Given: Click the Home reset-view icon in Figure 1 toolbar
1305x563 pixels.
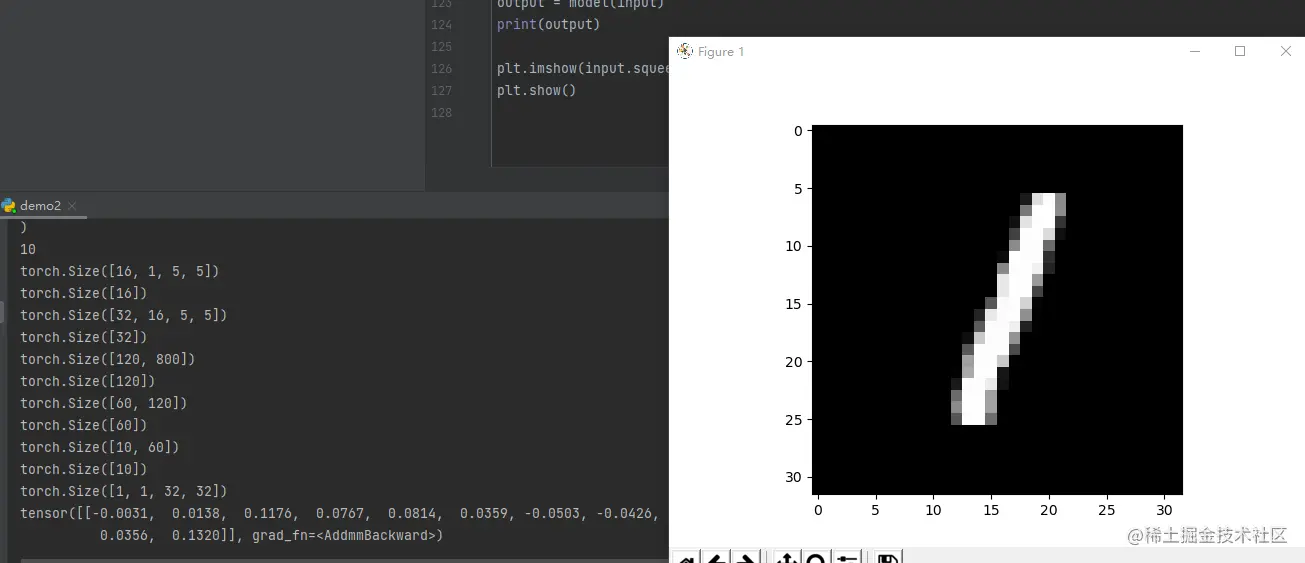Looking at the screenshot, I should tap(684, 558).
